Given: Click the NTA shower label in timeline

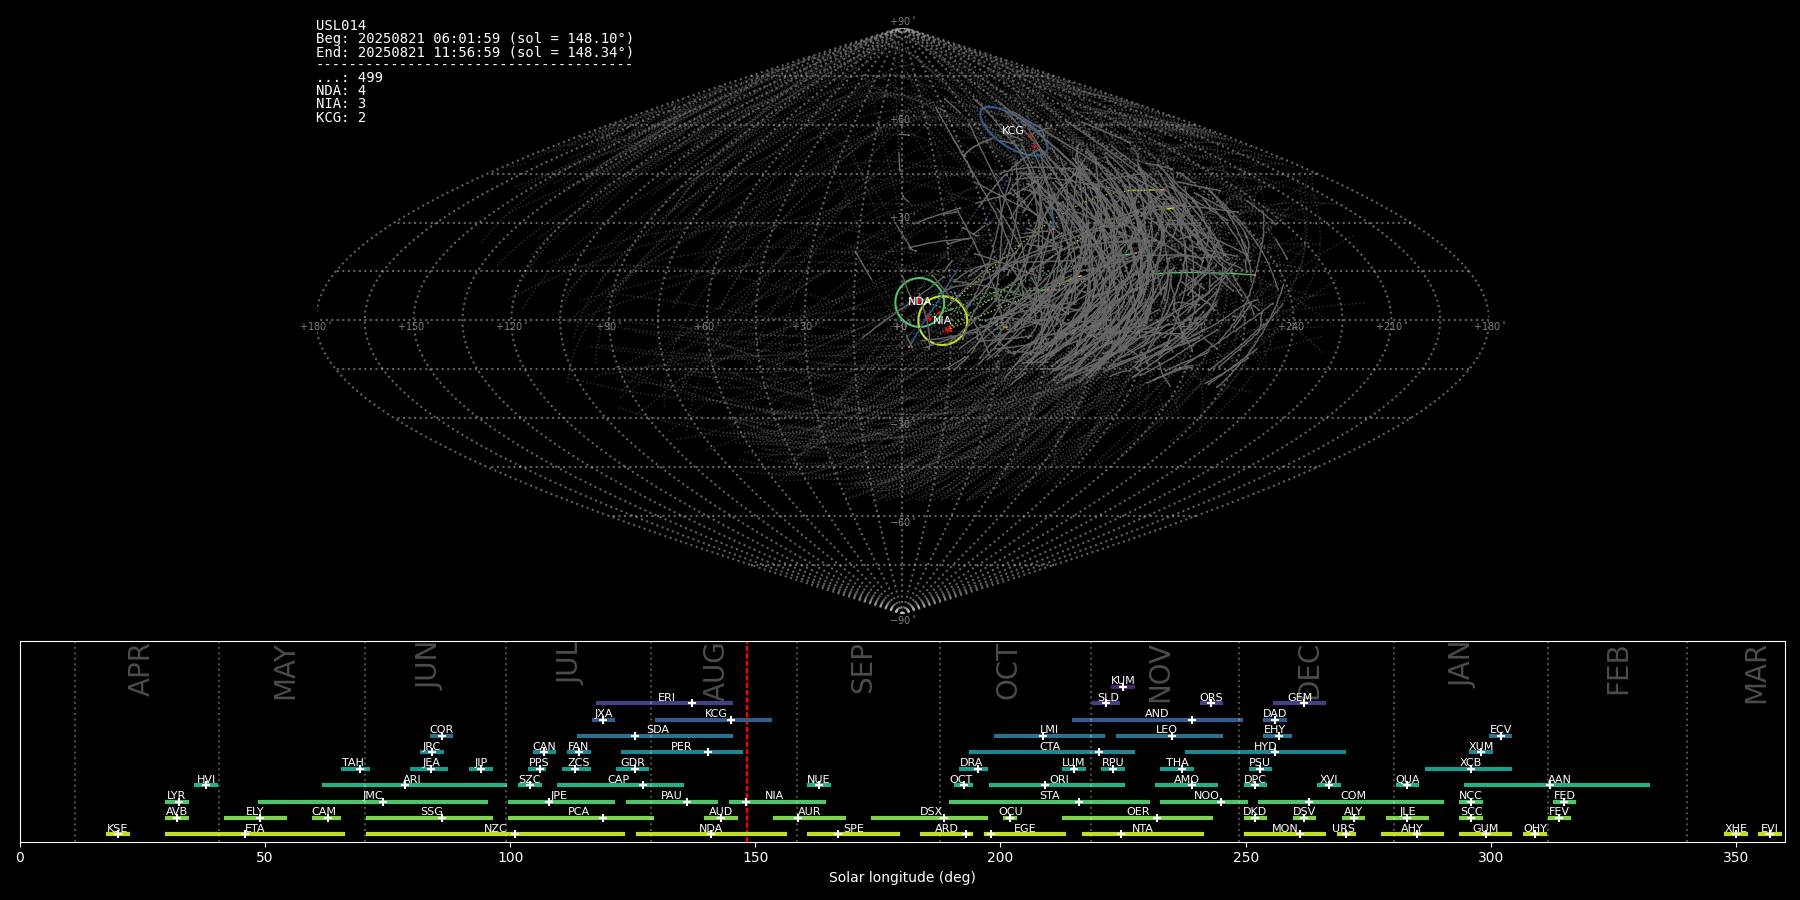Looking at the screenshot, I should point(1142,829).
